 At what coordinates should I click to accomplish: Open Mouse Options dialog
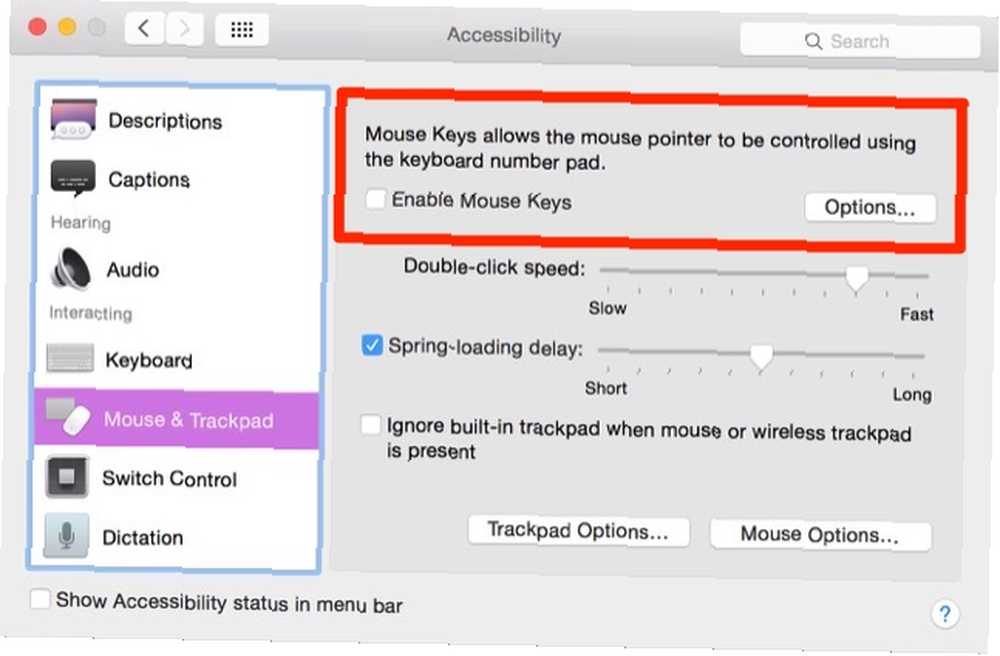[820, 534]
